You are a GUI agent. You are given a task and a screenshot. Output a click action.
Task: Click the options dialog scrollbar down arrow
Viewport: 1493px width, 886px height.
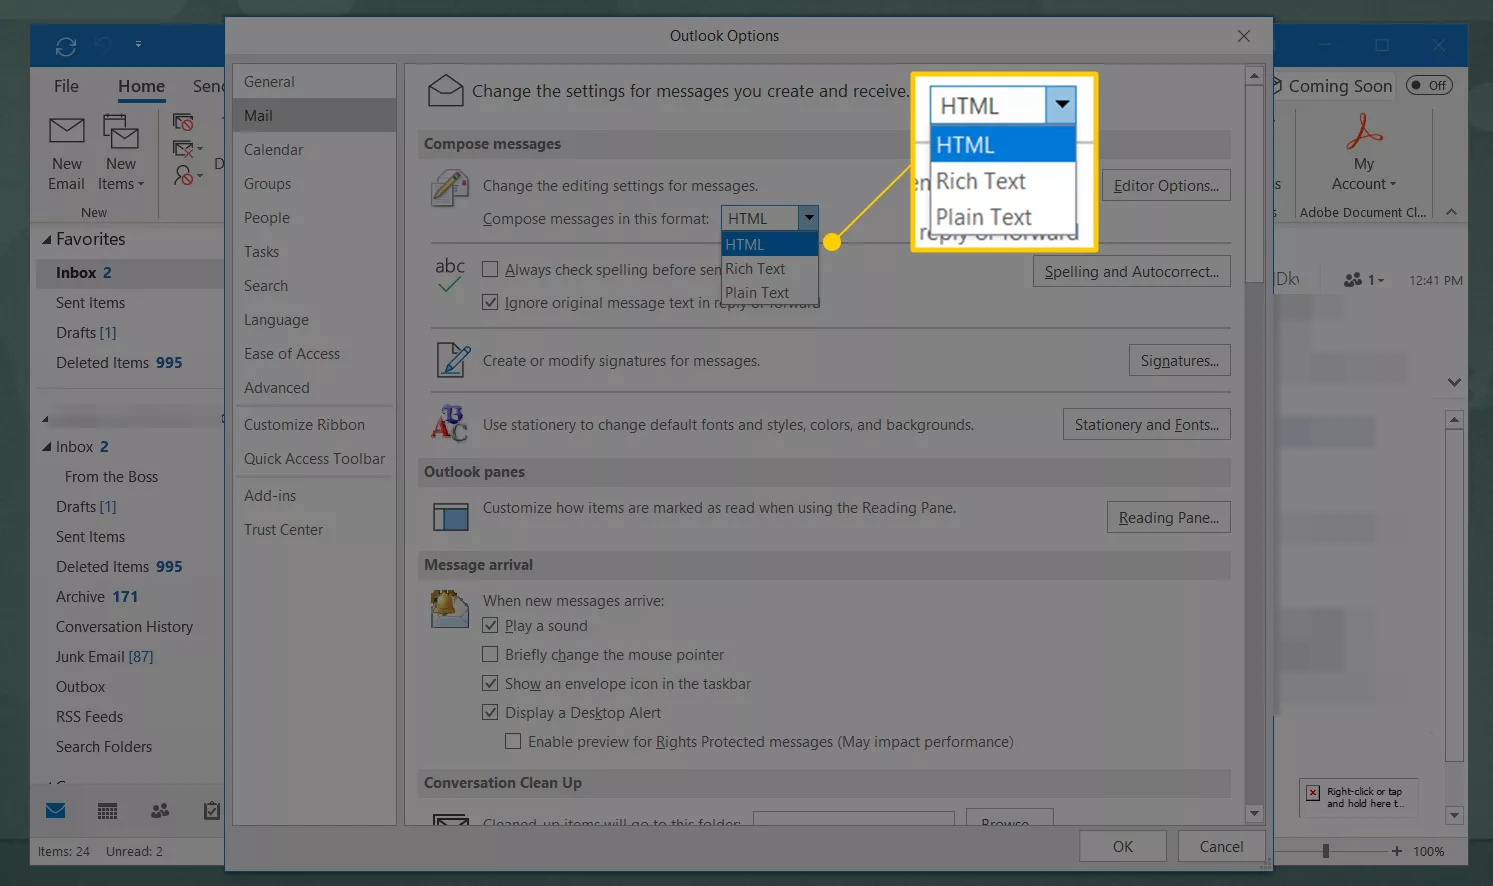click(1254, 814)
